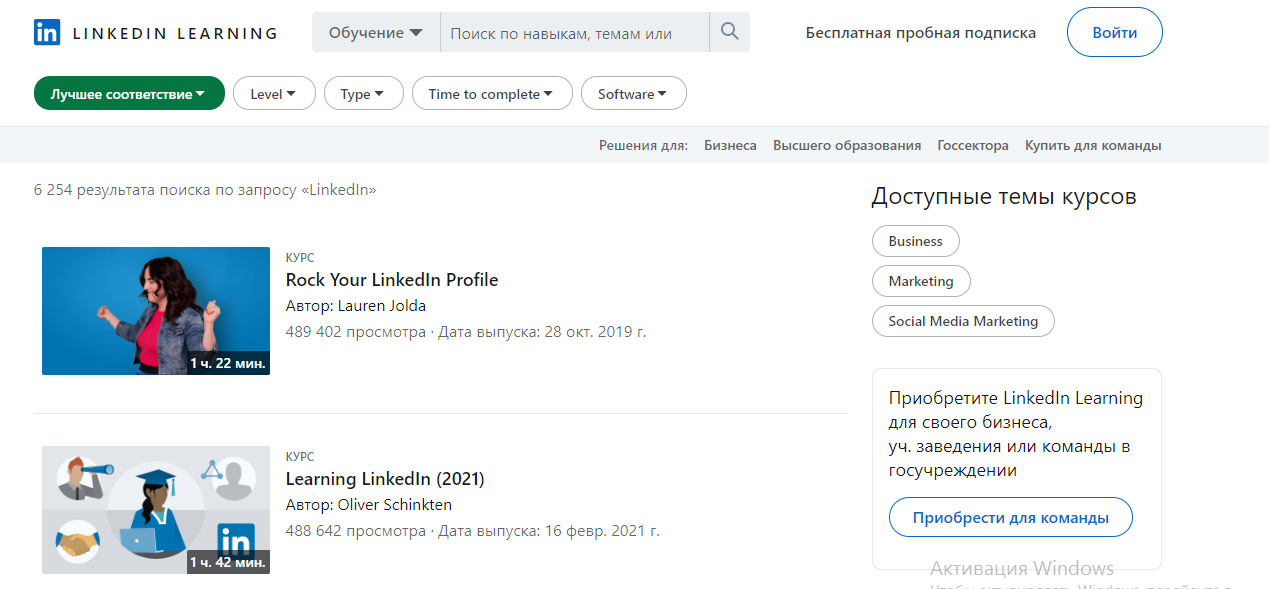Open the Обучение dropdown in search bar
Screen dimensions: 1269x589
coord(376,33)
